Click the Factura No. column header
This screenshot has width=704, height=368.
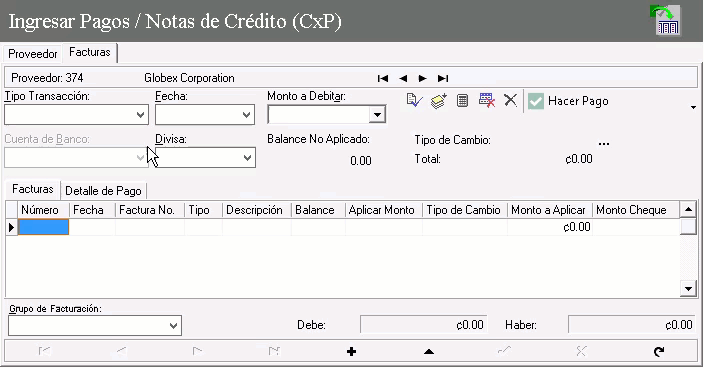click(150, 210)
